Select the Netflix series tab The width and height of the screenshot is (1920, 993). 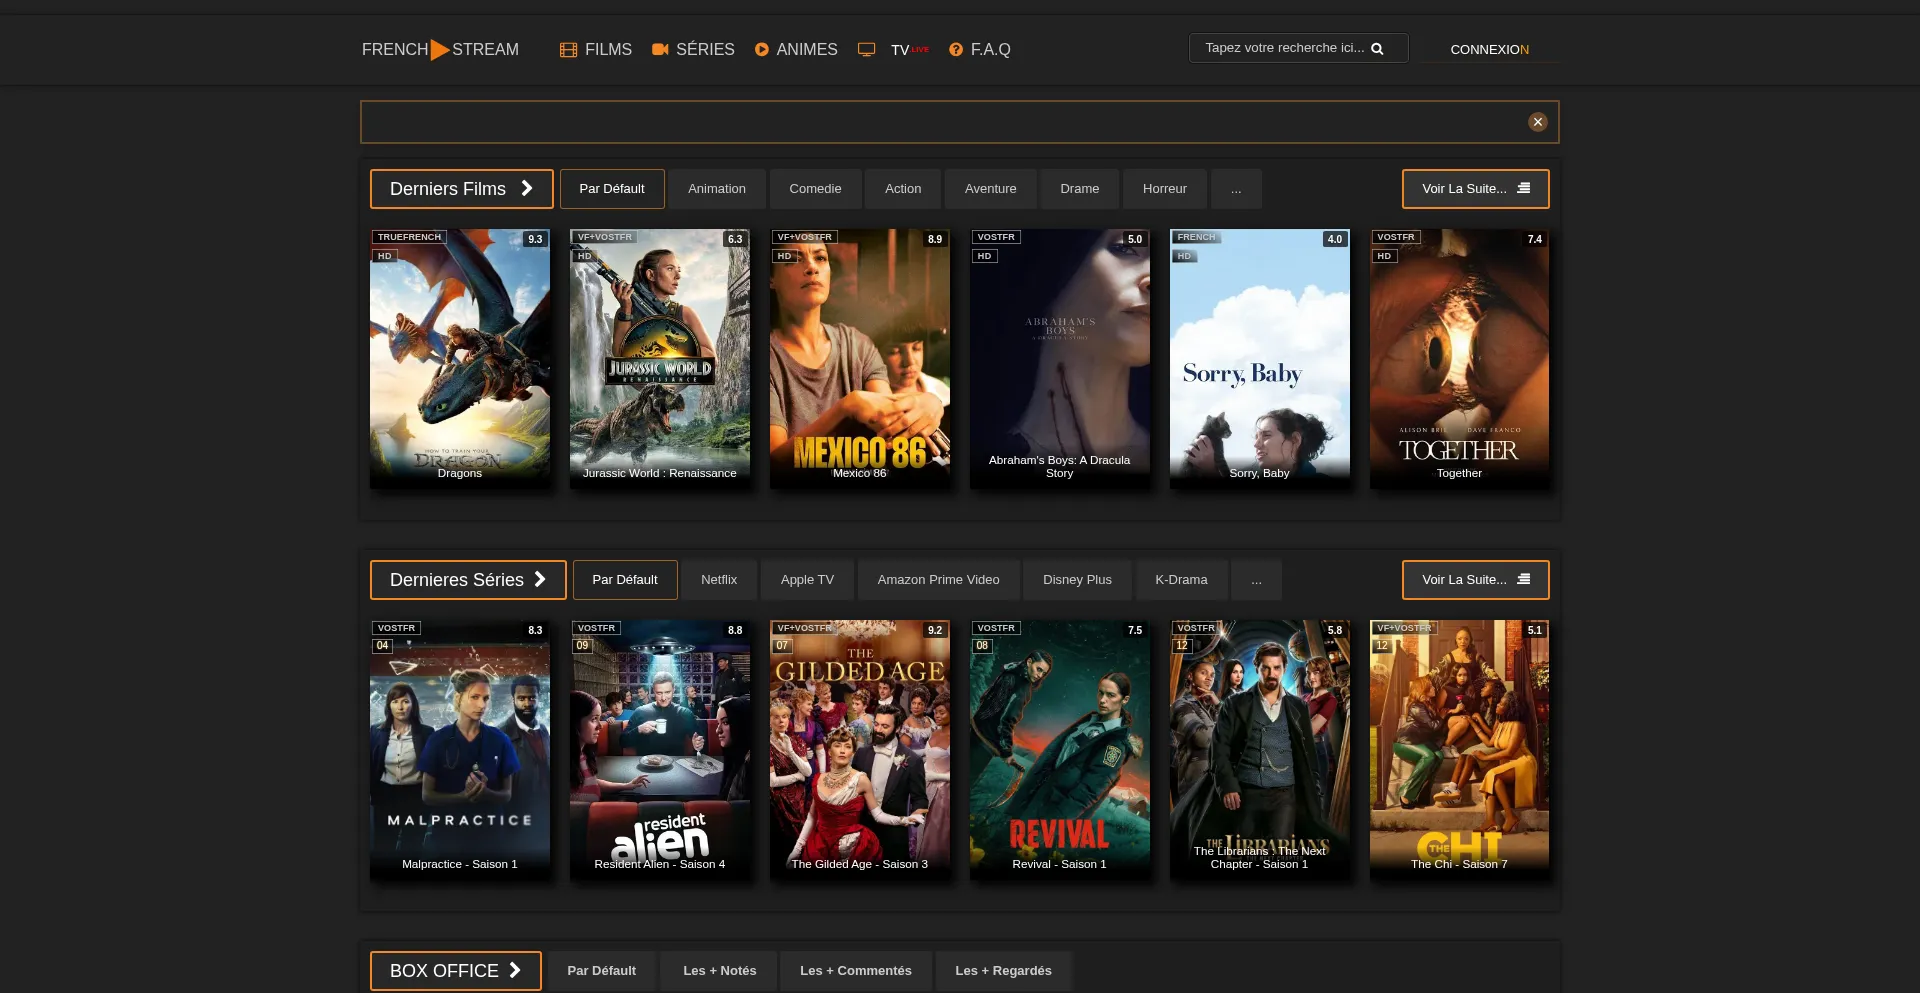(x=719, y=580)
